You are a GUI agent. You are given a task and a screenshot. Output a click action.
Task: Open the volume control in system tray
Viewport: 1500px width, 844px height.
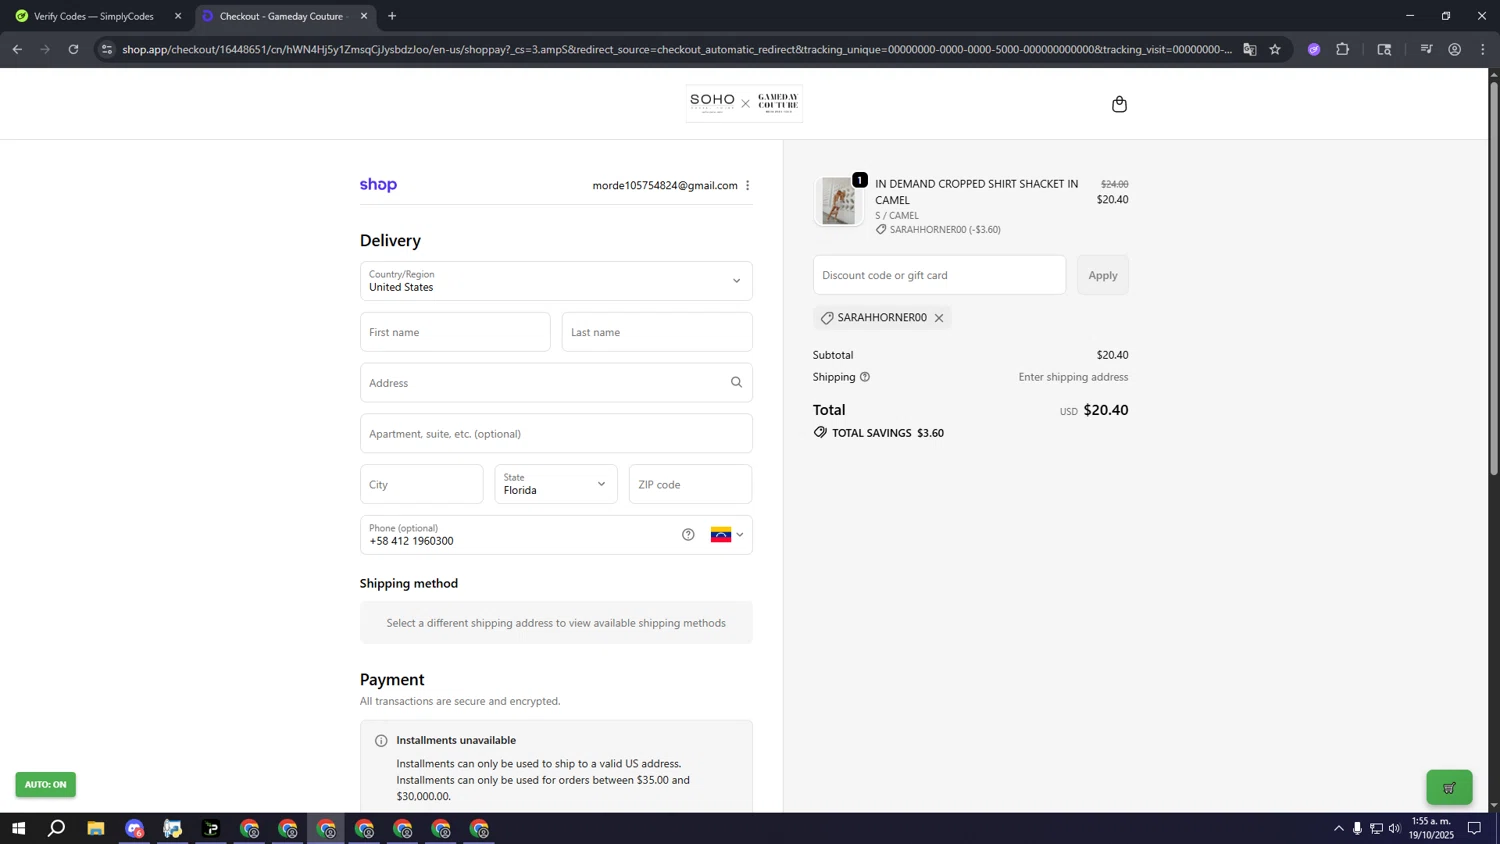coord(1395,829)
